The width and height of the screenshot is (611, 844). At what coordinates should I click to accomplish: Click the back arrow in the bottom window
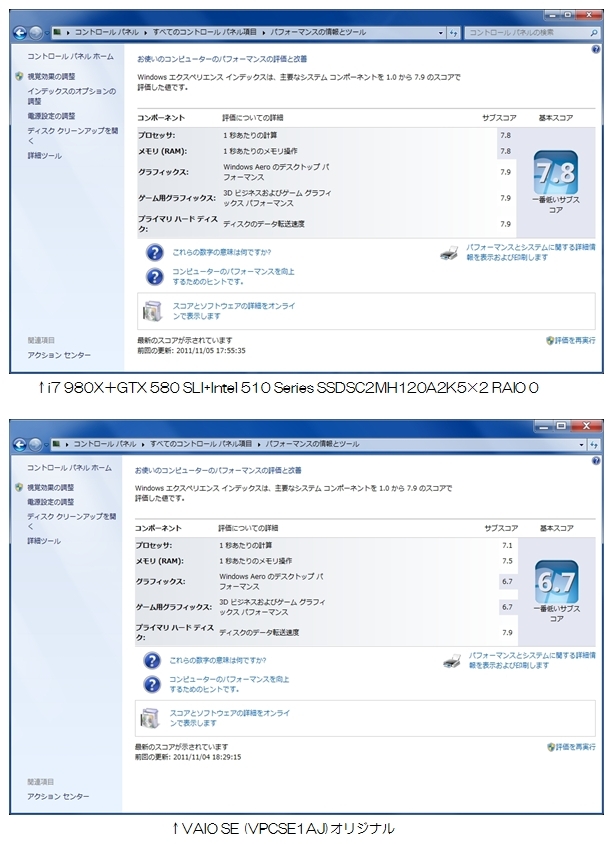click(x=20, y=445)
